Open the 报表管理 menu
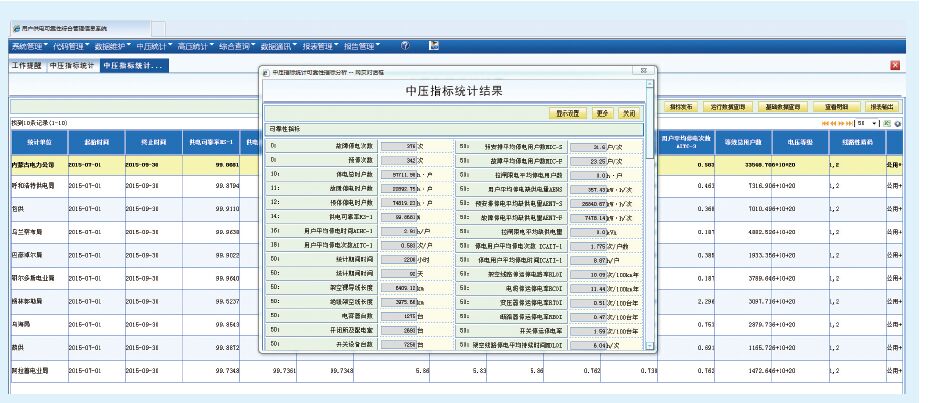 pos(320,46)
